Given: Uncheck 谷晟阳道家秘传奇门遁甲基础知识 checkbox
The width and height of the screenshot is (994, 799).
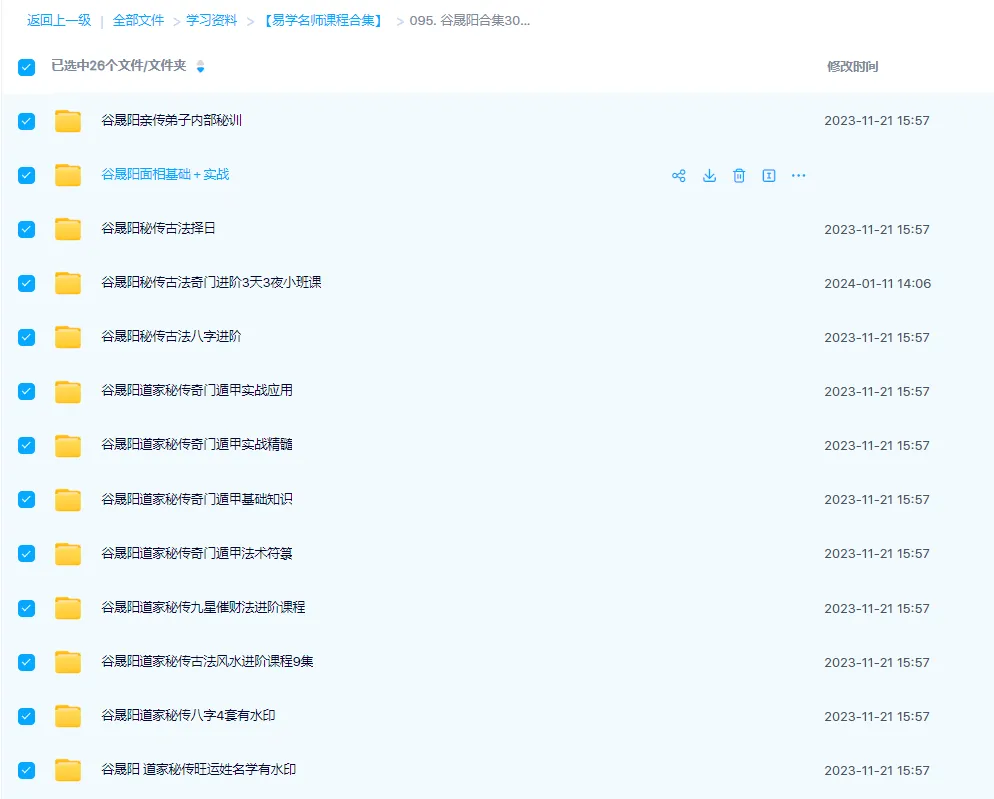Looking at the screenshot, I should (x=27, y=499).
